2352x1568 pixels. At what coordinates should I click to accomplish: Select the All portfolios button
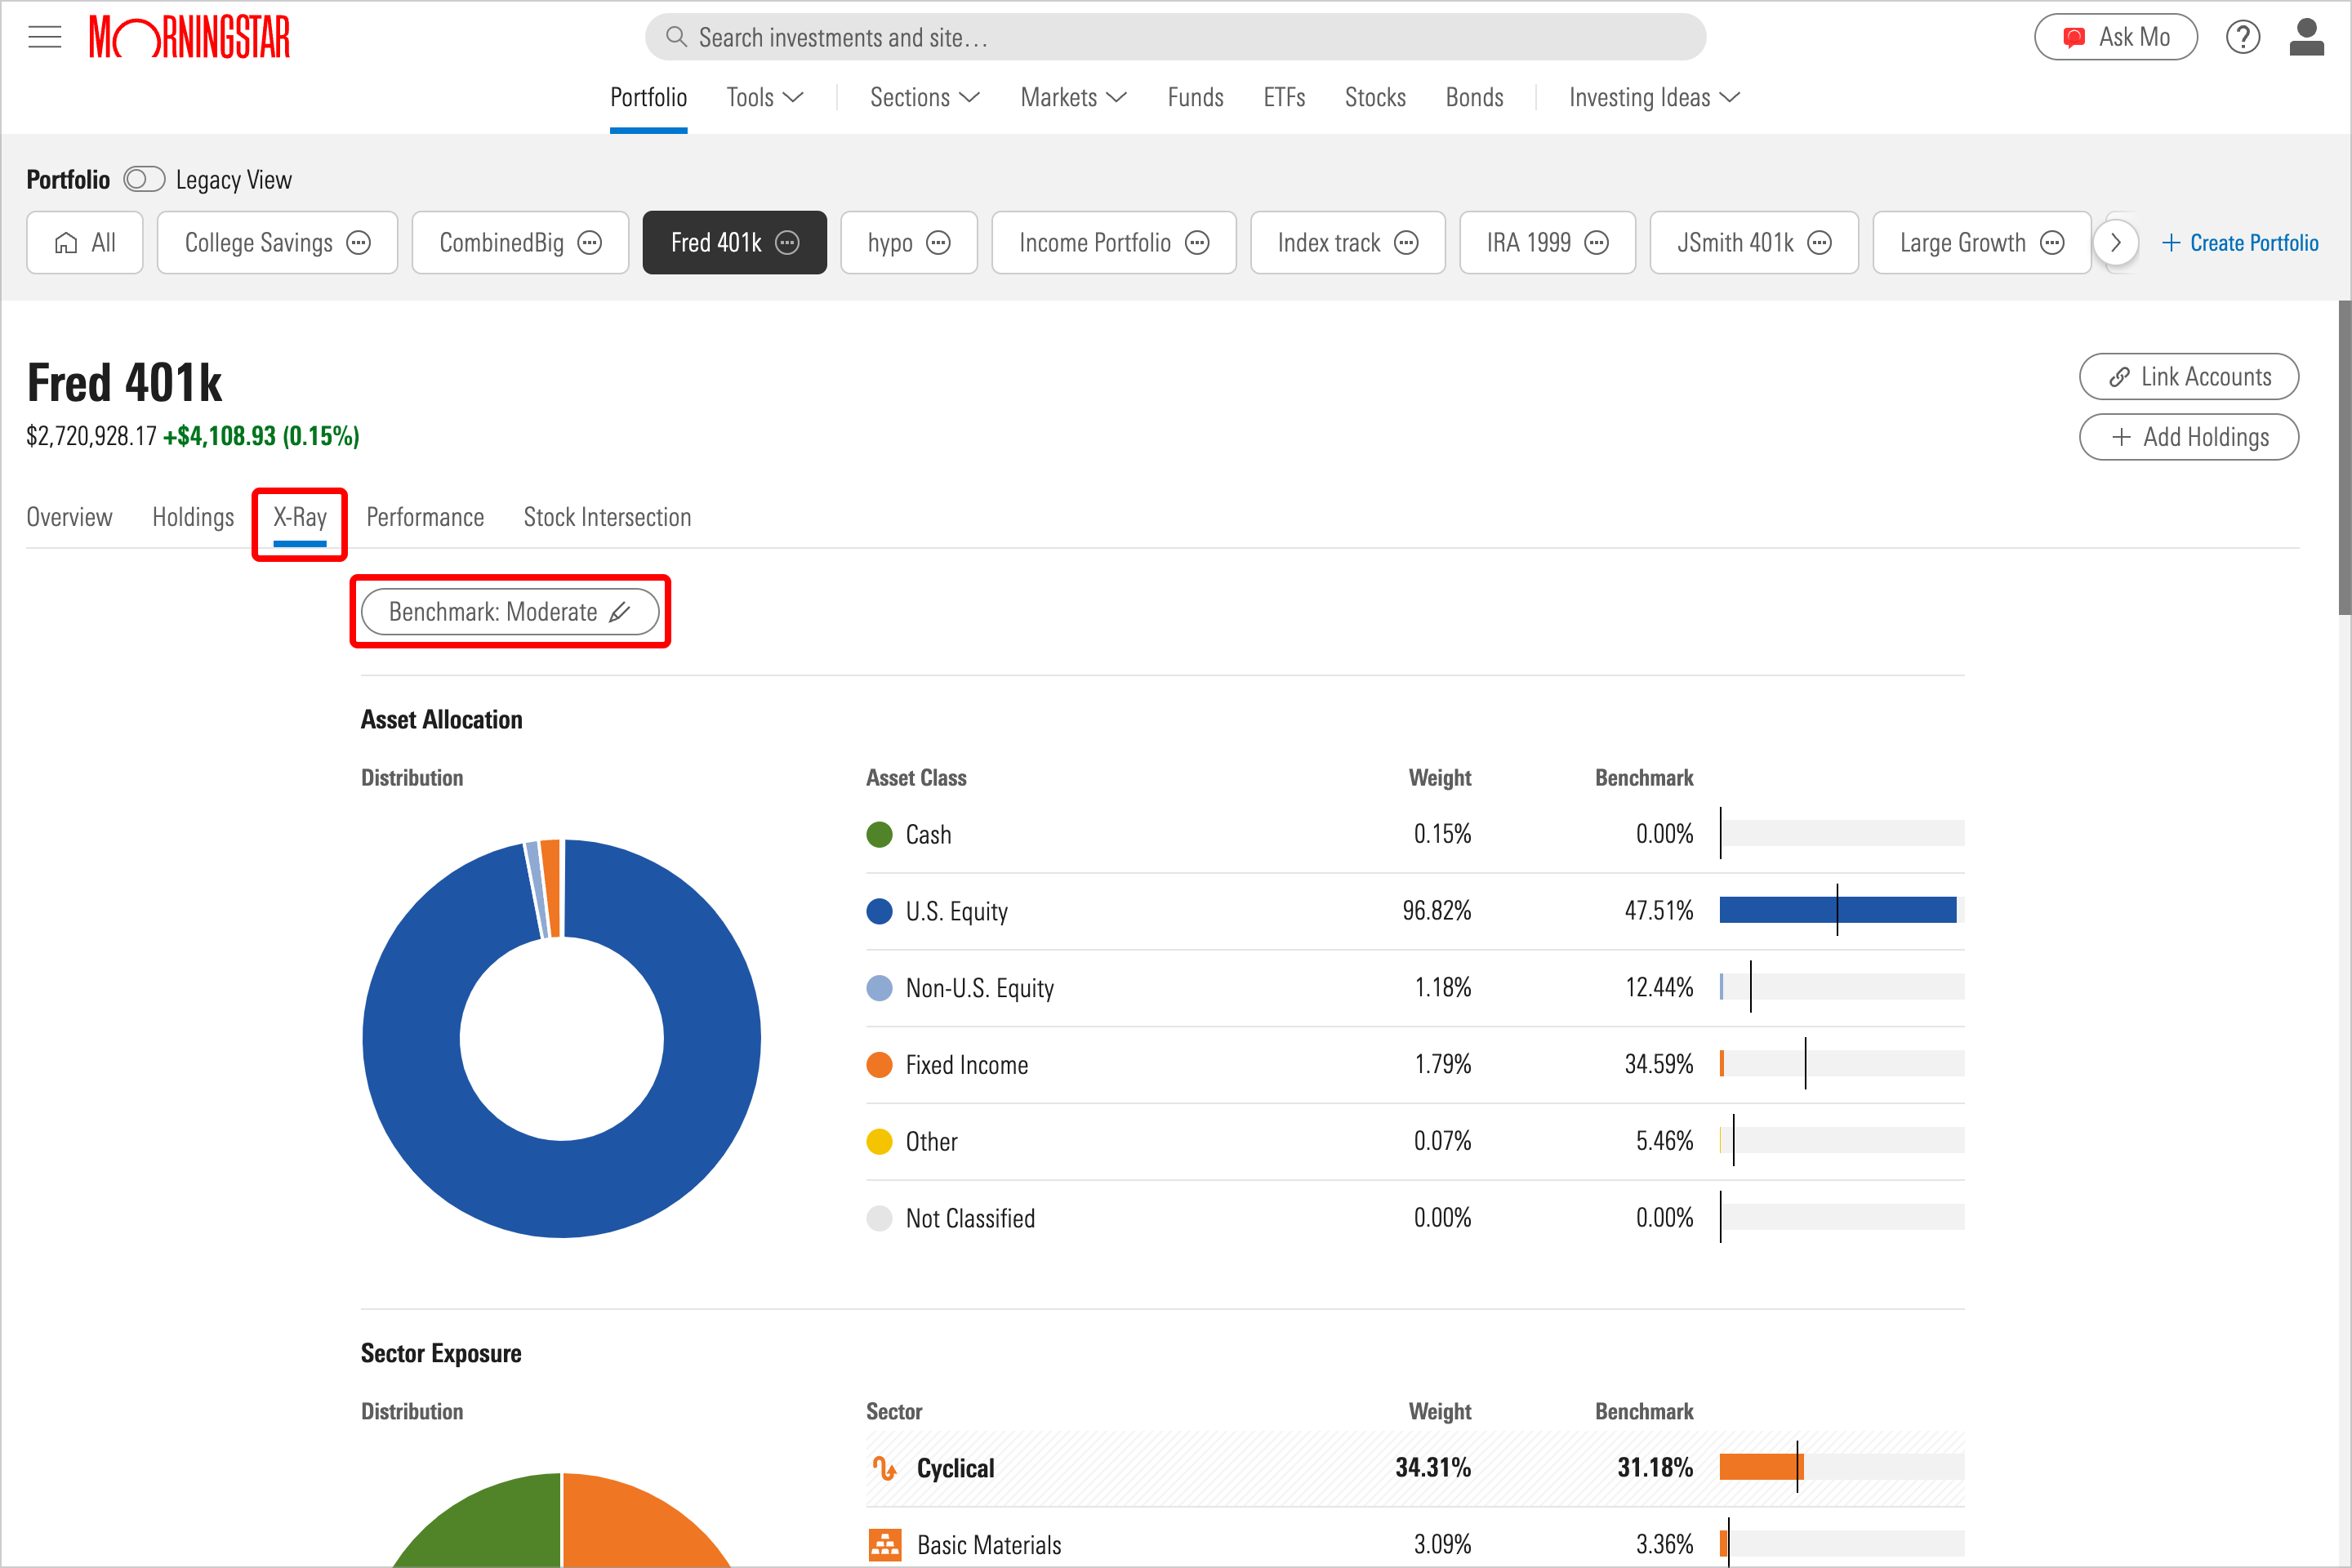(85, 243)
